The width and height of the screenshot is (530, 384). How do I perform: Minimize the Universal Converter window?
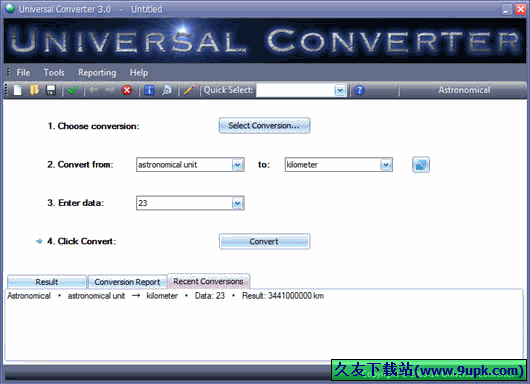coord(506,9)
